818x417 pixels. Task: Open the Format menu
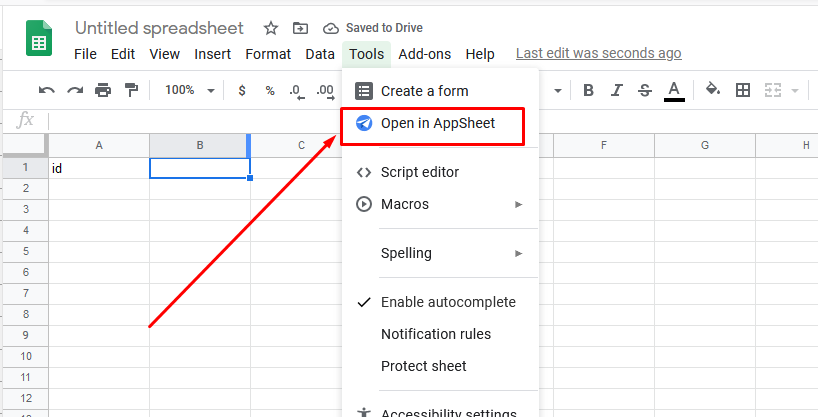pos(268,54)
